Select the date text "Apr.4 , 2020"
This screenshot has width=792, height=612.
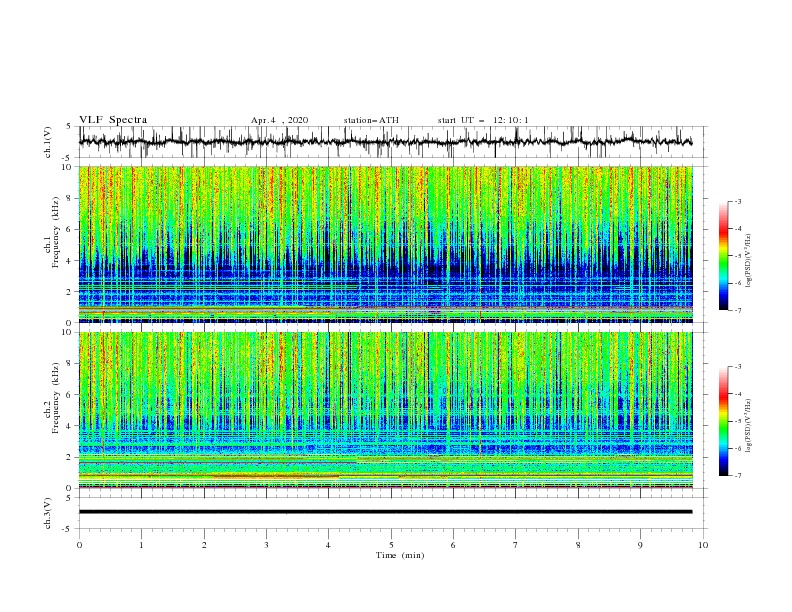(279, 120)
